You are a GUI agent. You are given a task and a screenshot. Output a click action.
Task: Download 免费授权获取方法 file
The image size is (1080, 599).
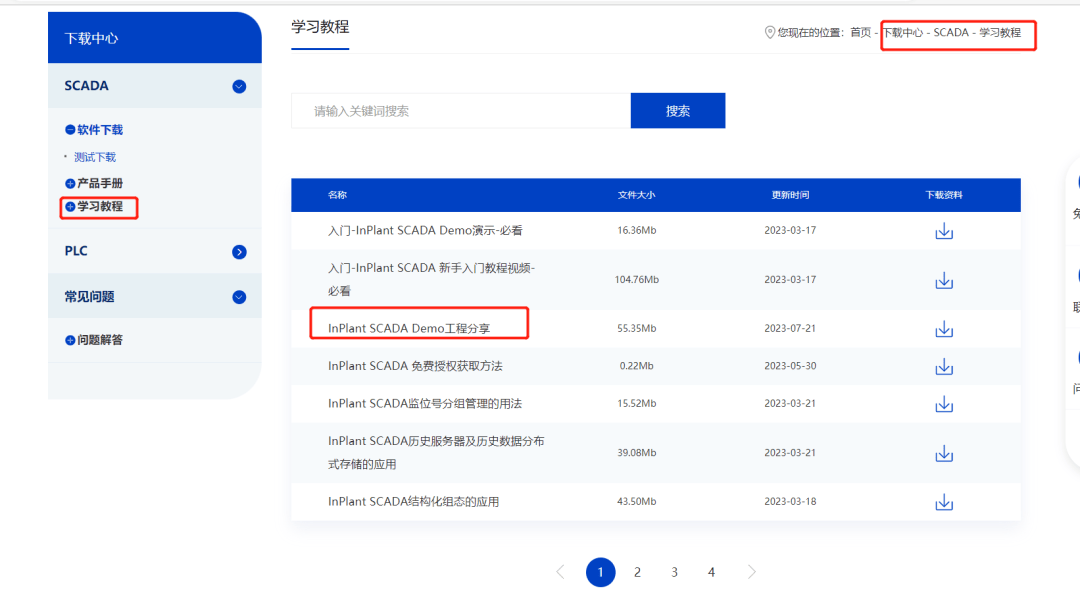944,366
